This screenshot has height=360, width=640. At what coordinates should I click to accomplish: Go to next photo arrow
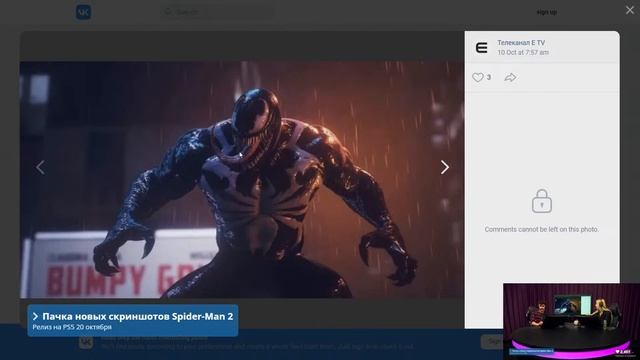click(444, 167)
